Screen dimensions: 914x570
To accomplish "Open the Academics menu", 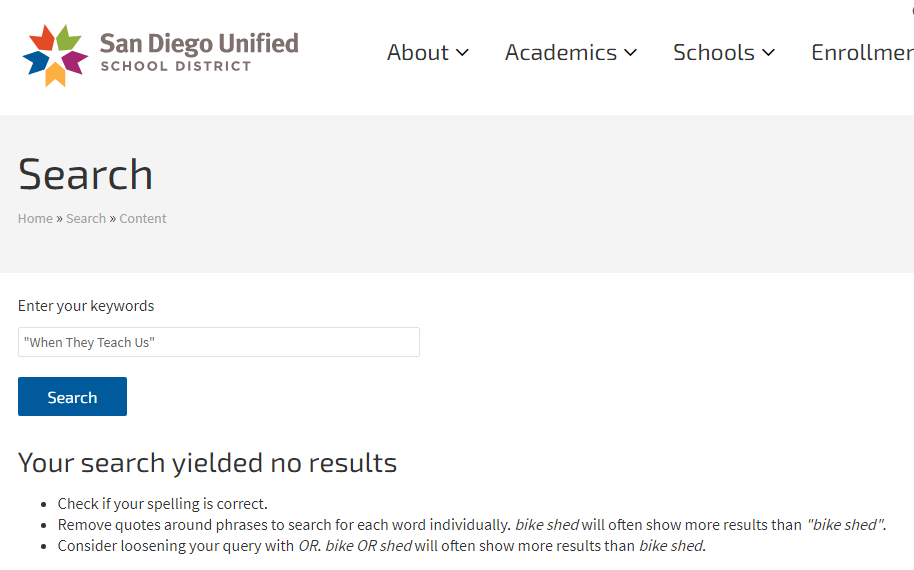I will 561,52.
